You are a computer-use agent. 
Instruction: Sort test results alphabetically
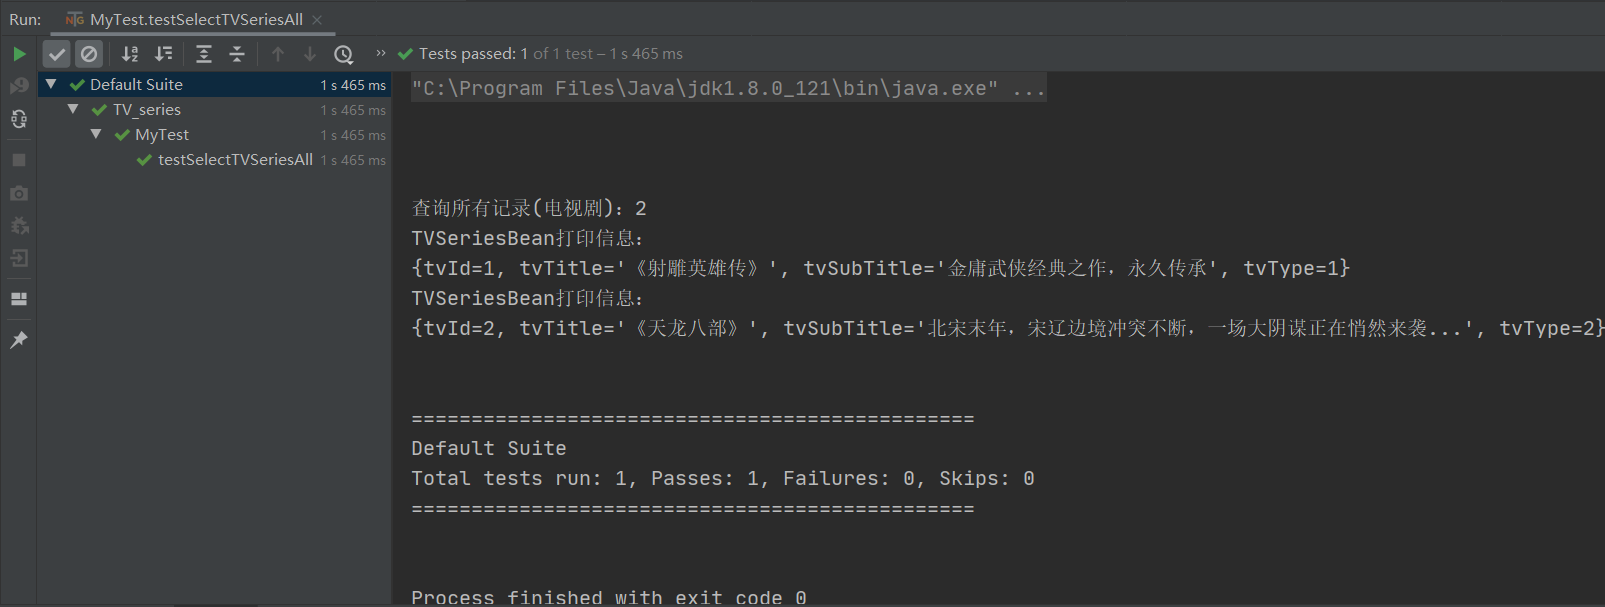[x=130, y=54]
